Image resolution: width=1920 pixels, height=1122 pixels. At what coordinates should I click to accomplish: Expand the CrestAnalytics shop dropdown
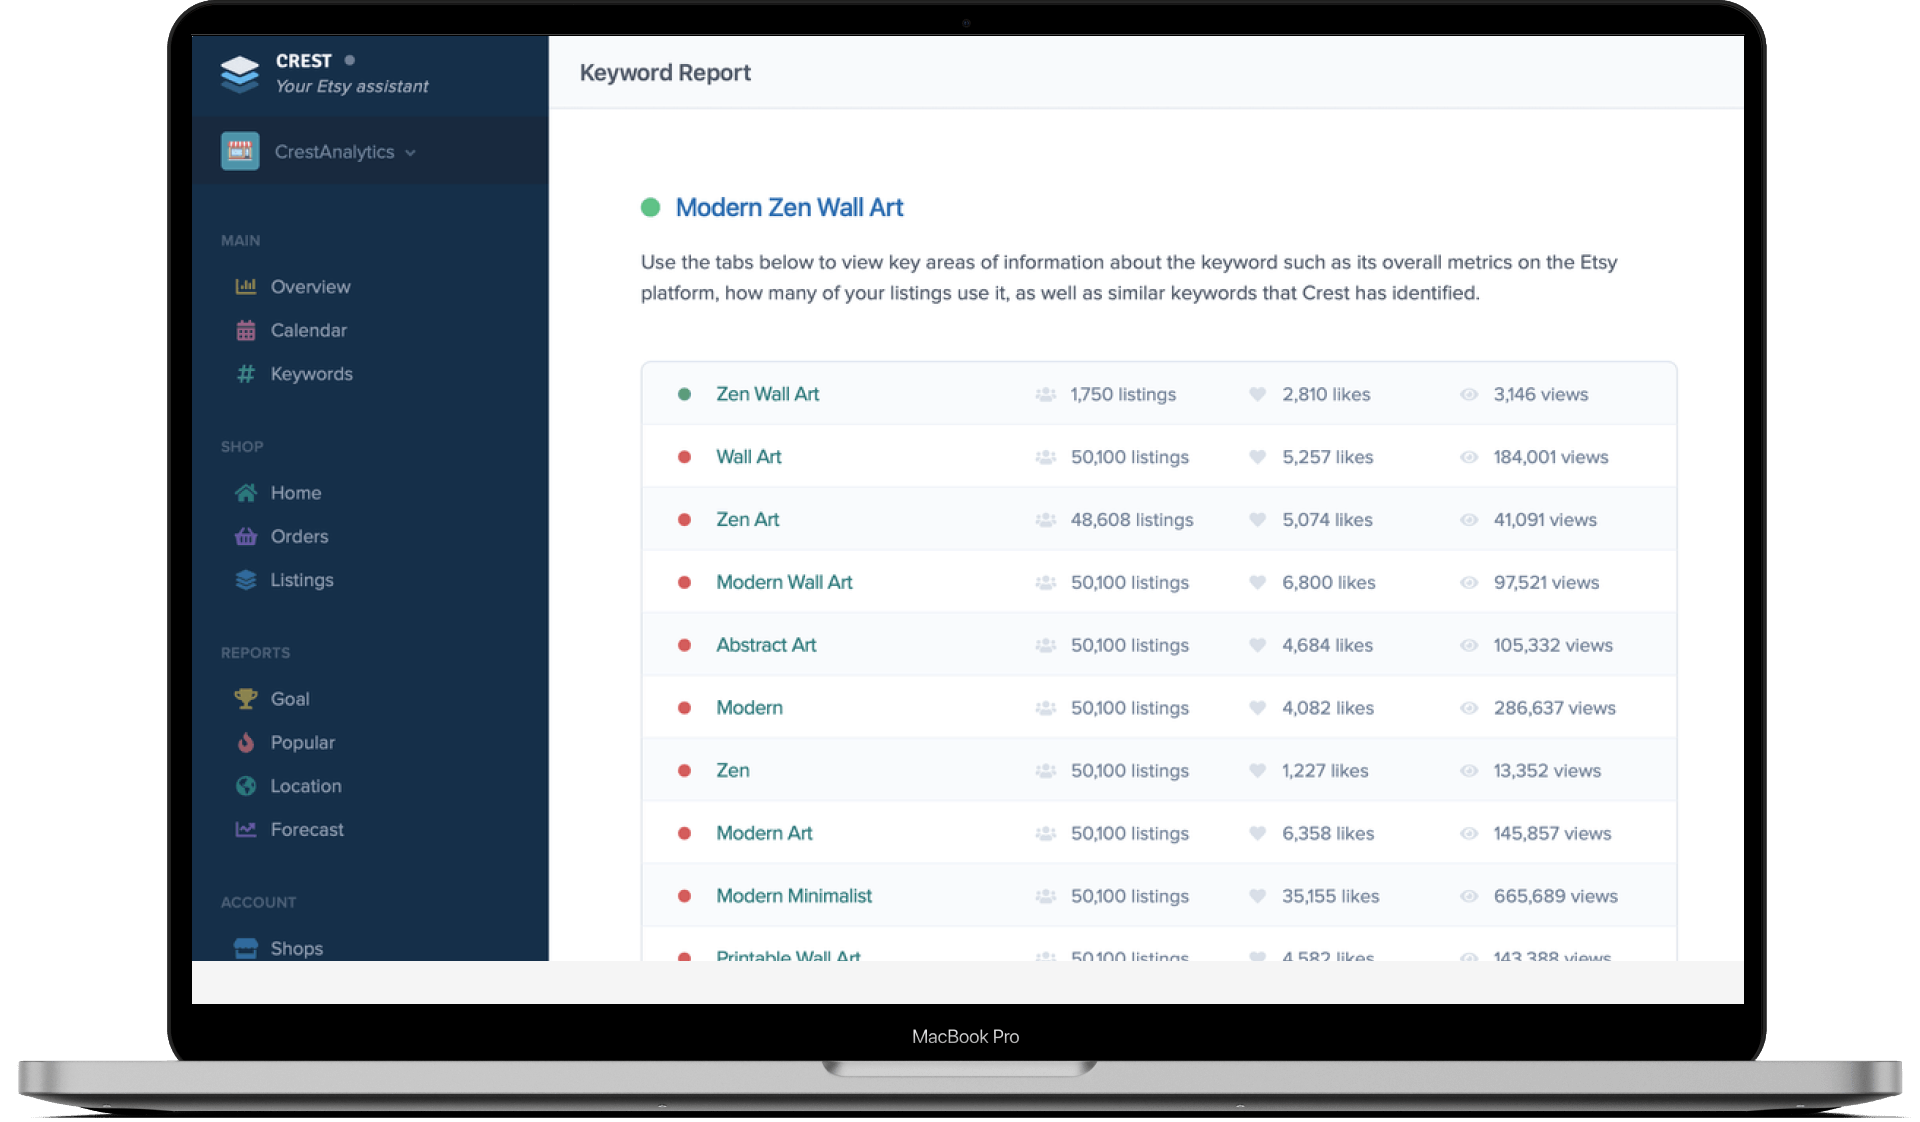coord(411,153)
